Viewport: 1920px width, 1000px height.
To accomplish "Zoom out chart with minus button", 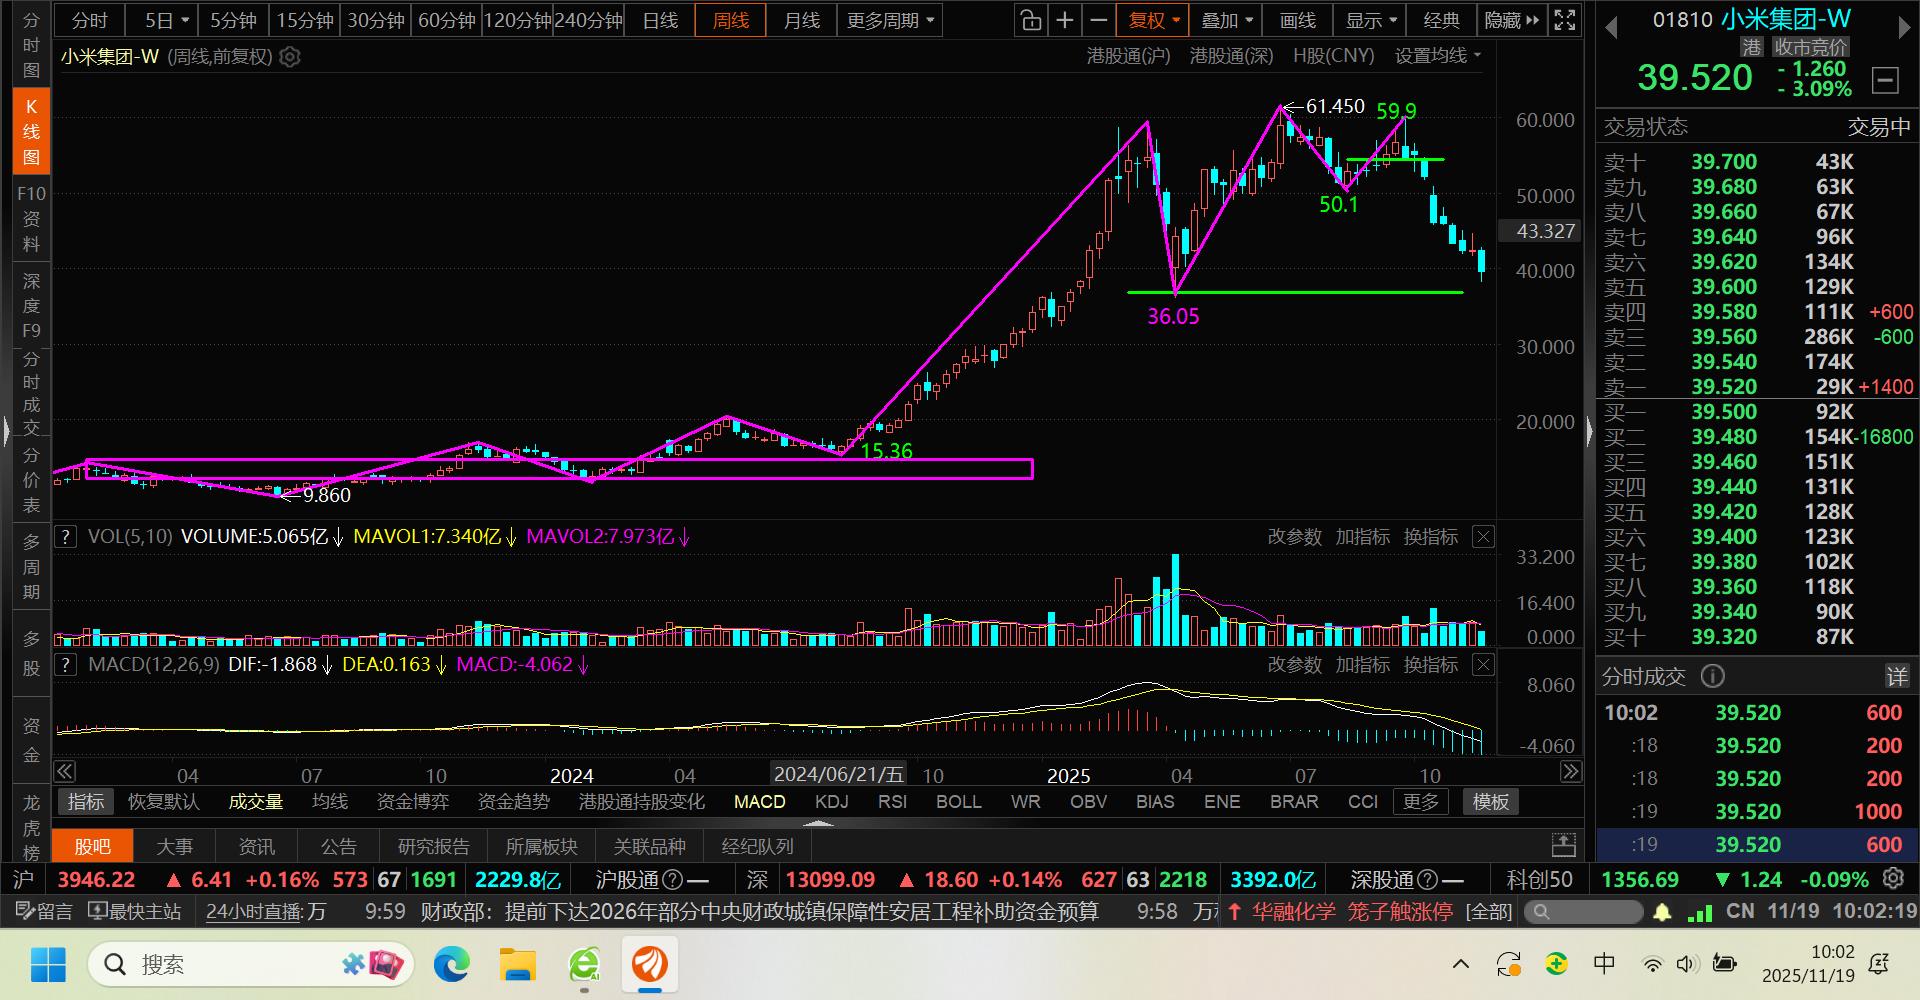I will [1099, 20].
